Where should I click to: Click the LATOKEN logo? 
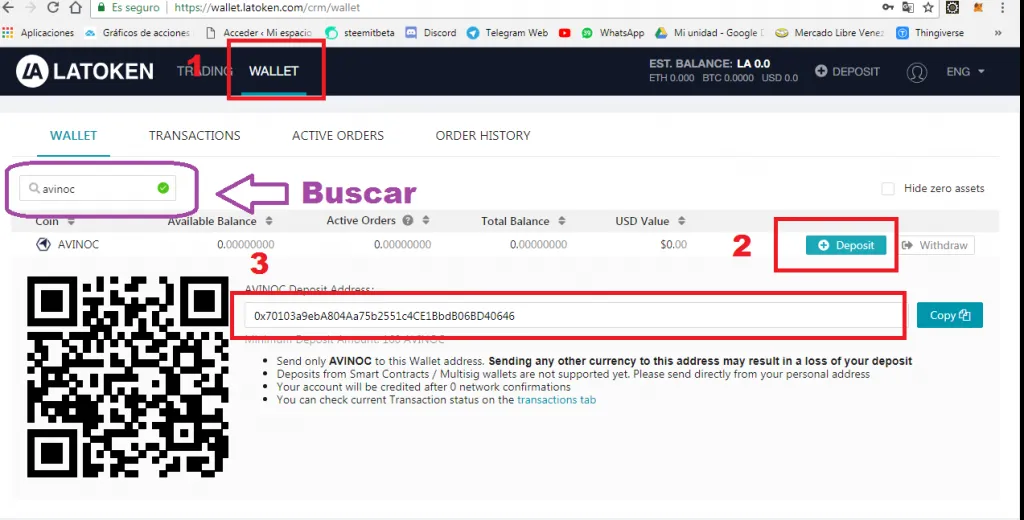(x=85, y=71)
